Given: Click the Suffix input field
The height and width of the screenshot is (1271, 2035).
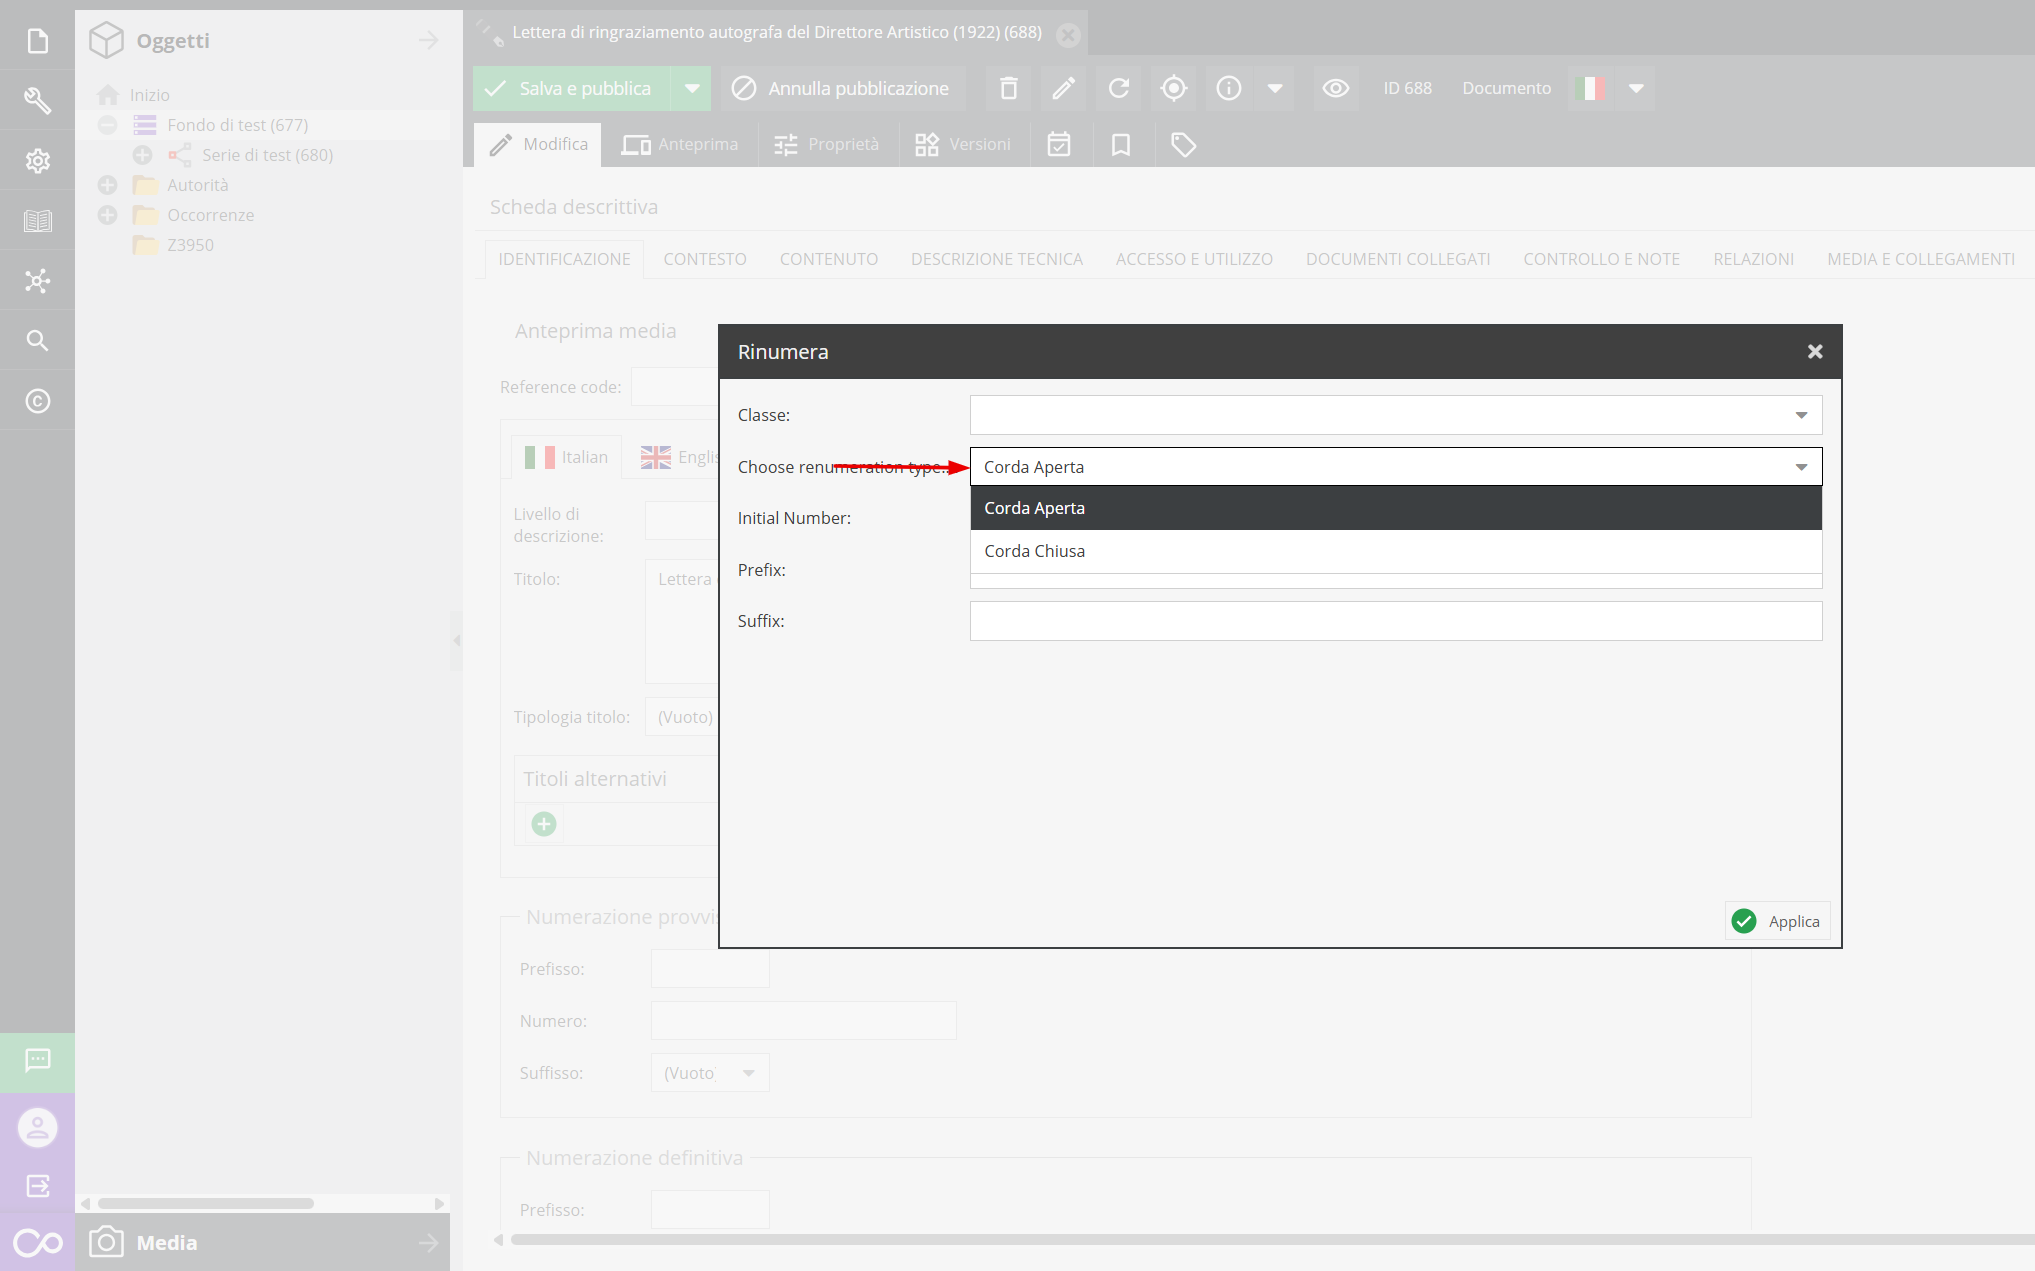Looking at the screenshot, I should point(1395,621).
